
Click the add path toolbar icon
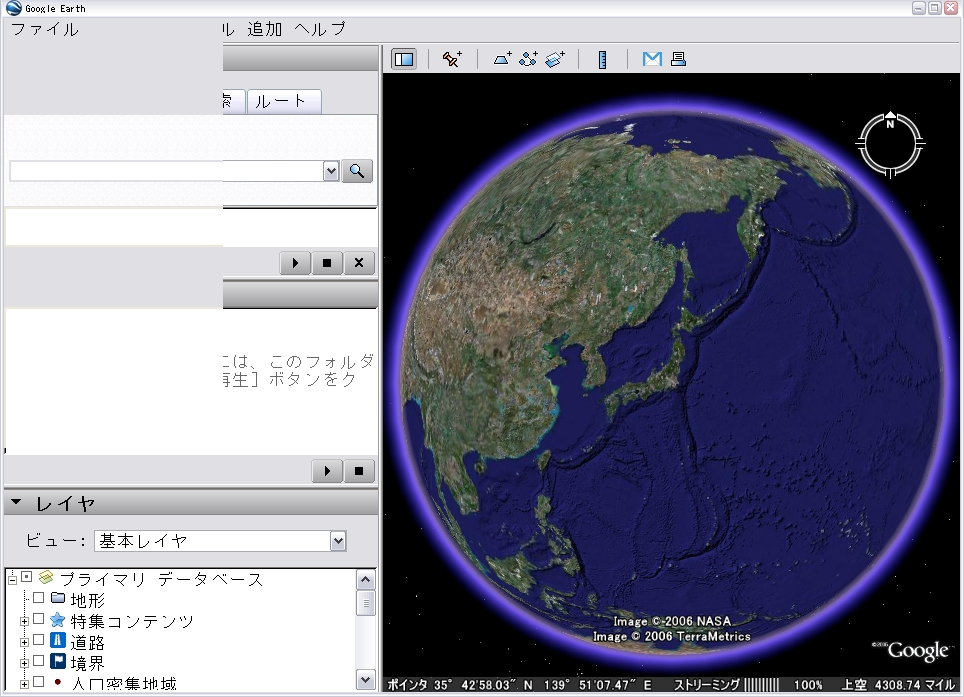click(x=528, y=59)
